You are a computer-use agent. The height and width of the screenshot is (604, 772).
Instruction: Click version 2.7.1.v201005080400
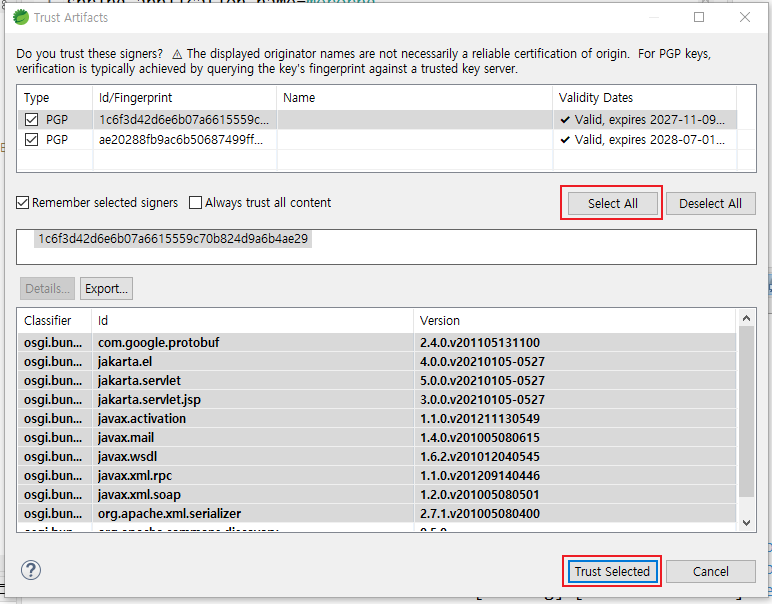480,513
